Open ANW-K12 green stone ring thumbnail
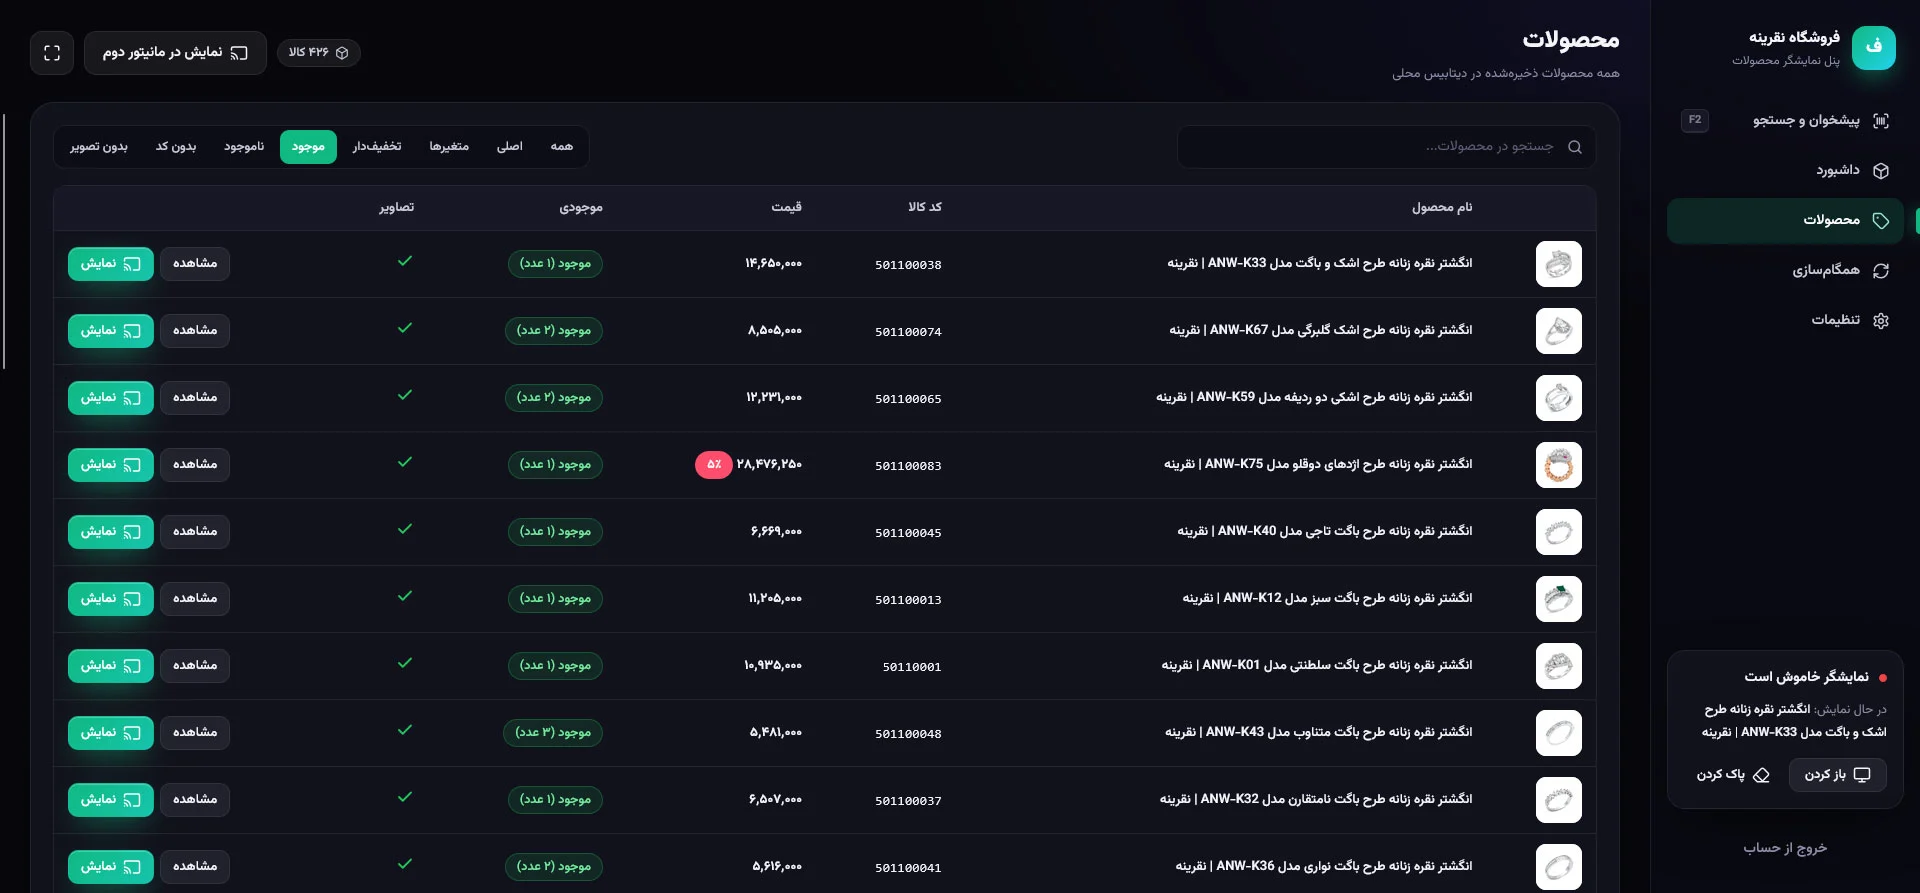1920x893 pixels. click(x=1558, y=599)
